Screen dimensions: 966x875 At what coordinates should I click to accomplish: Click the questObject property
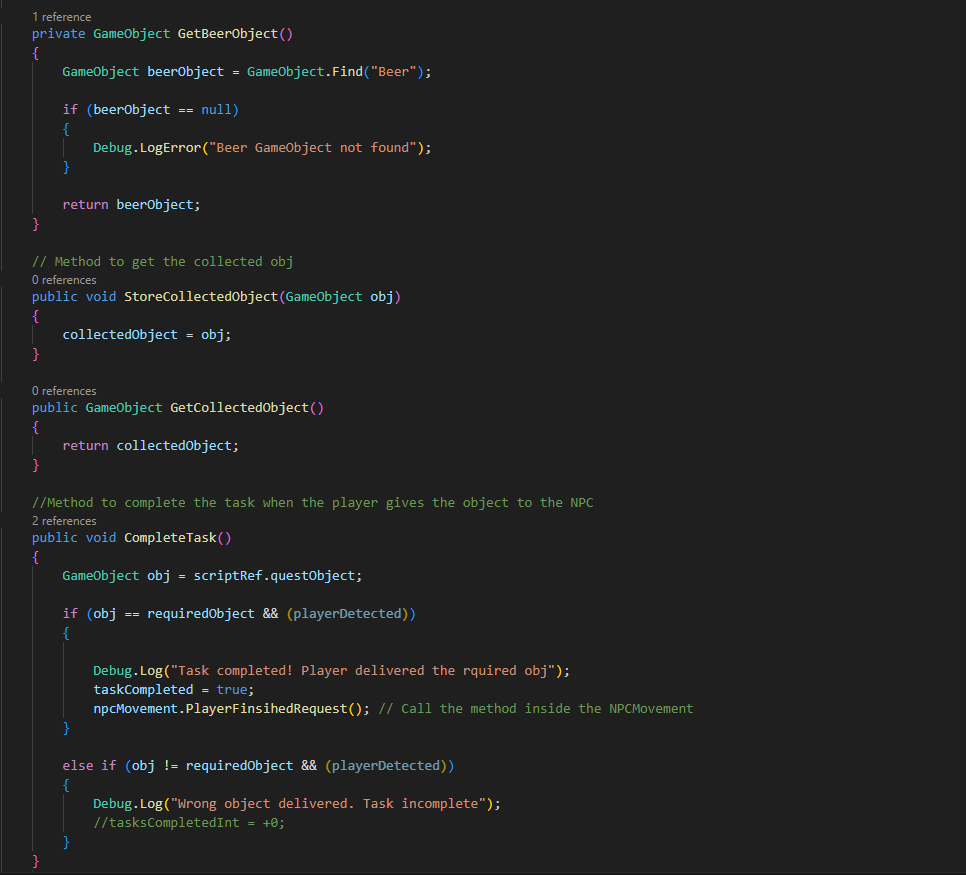pyautogui.click(x=313, y=576)
